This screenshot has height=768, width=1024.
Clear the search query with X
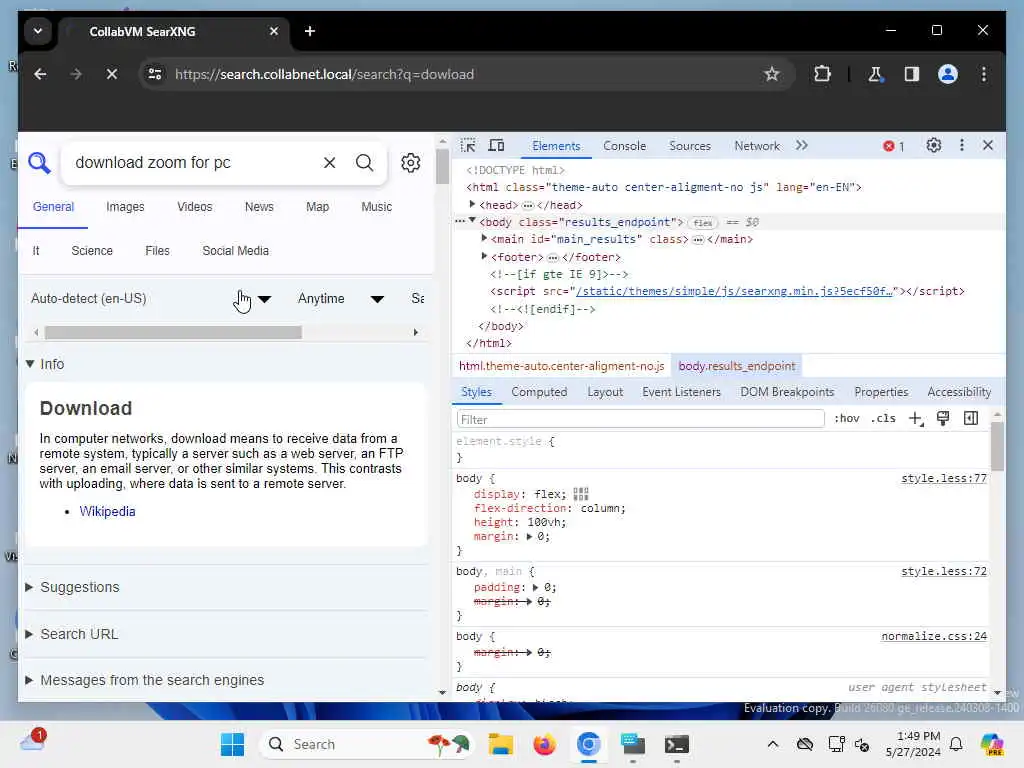click(330, 163)
